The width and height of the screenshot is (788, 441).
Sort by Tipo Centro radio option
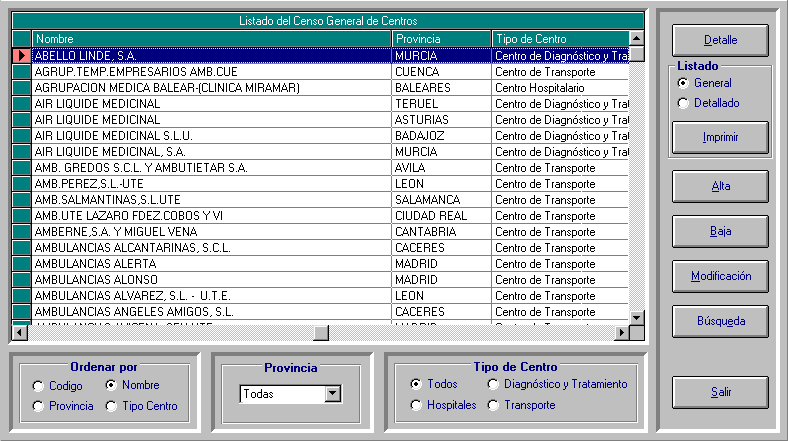[x=112, y=406]
